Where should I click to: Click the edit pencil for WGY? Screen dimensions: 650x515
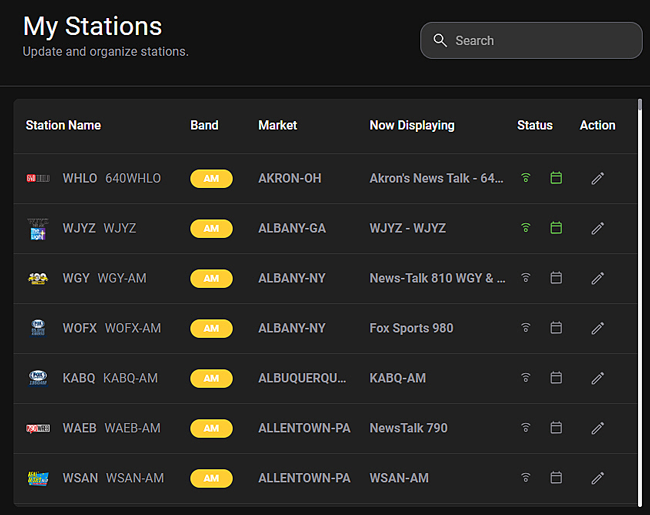597,278
